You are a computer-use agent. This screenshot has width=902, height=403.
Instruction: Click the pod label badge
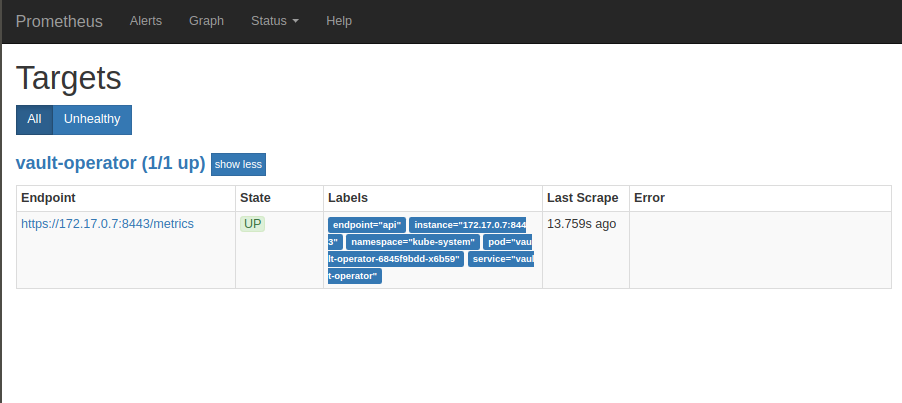point(508,242)
